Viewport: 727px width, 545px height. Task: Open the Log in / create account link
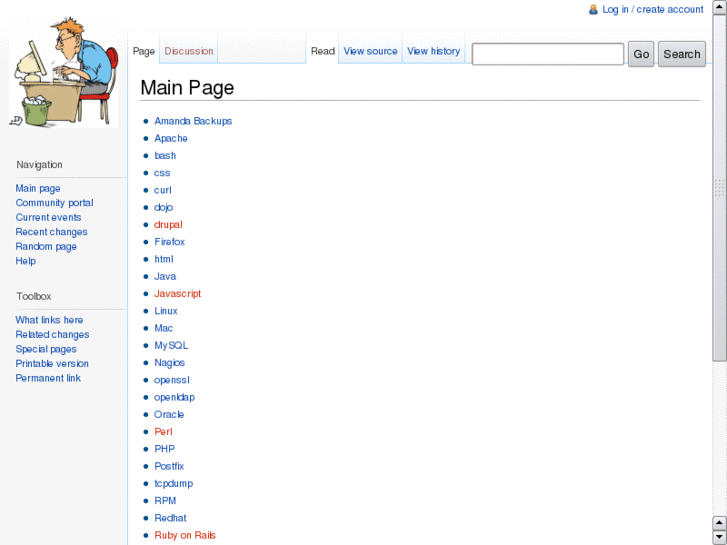point(653,9)
